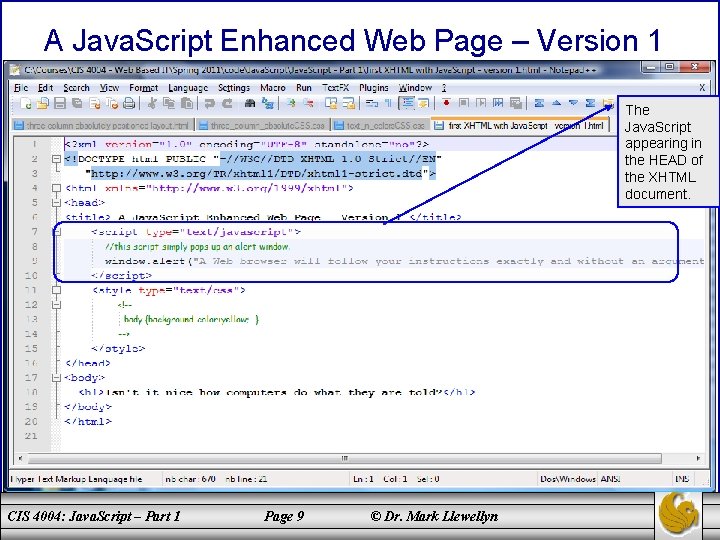Screen dimensions: 720x540
Task: Click the Close All toolbar icon
Action: pyautogui.click(x=112, y=103)
